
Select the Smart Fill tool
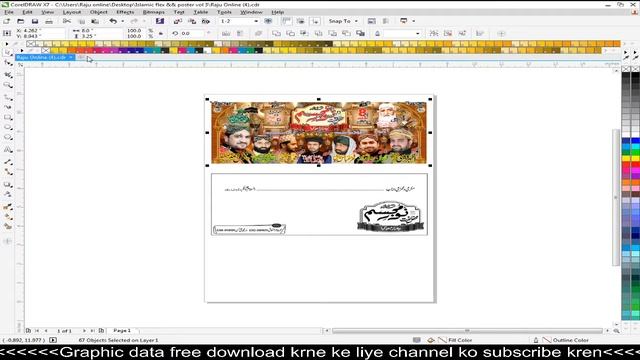click(x=8, y=227)
